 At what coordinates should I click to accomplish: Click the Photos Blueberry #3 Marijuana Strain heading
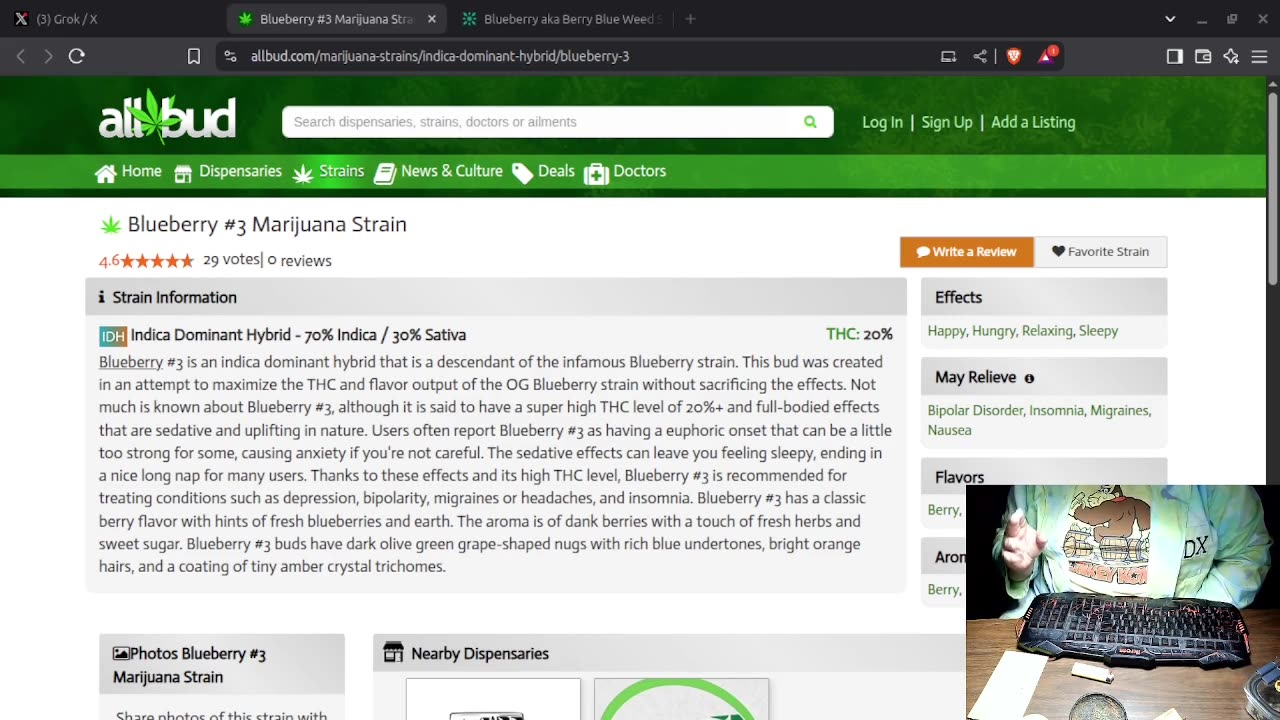(190, 665)
